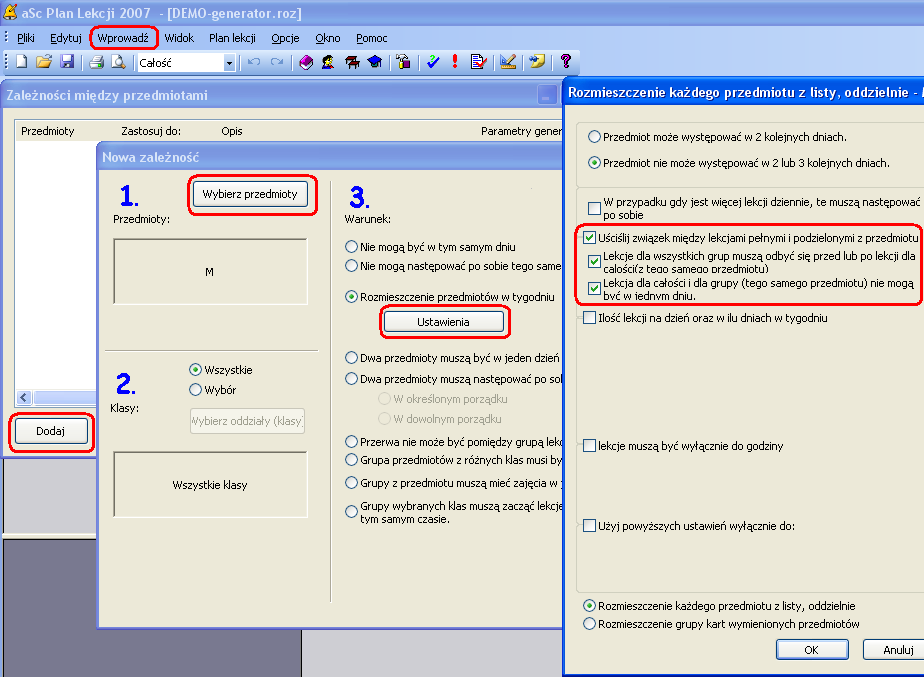
Task: Select 'Grupy z przedmiotu muszą mieć zajęcia'
Action: (x=351, y=483)
